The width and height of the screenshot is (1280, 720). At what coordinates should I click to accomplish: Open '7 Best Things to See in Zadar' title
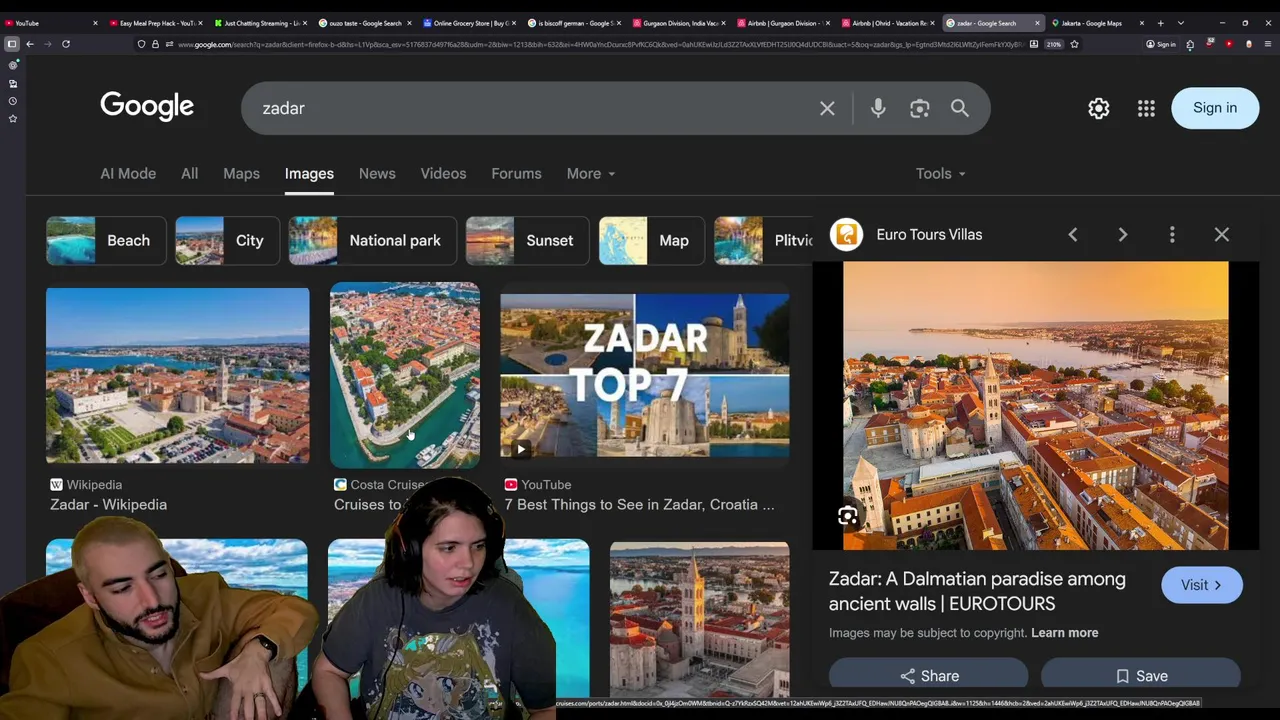click(x=639, y=505)
